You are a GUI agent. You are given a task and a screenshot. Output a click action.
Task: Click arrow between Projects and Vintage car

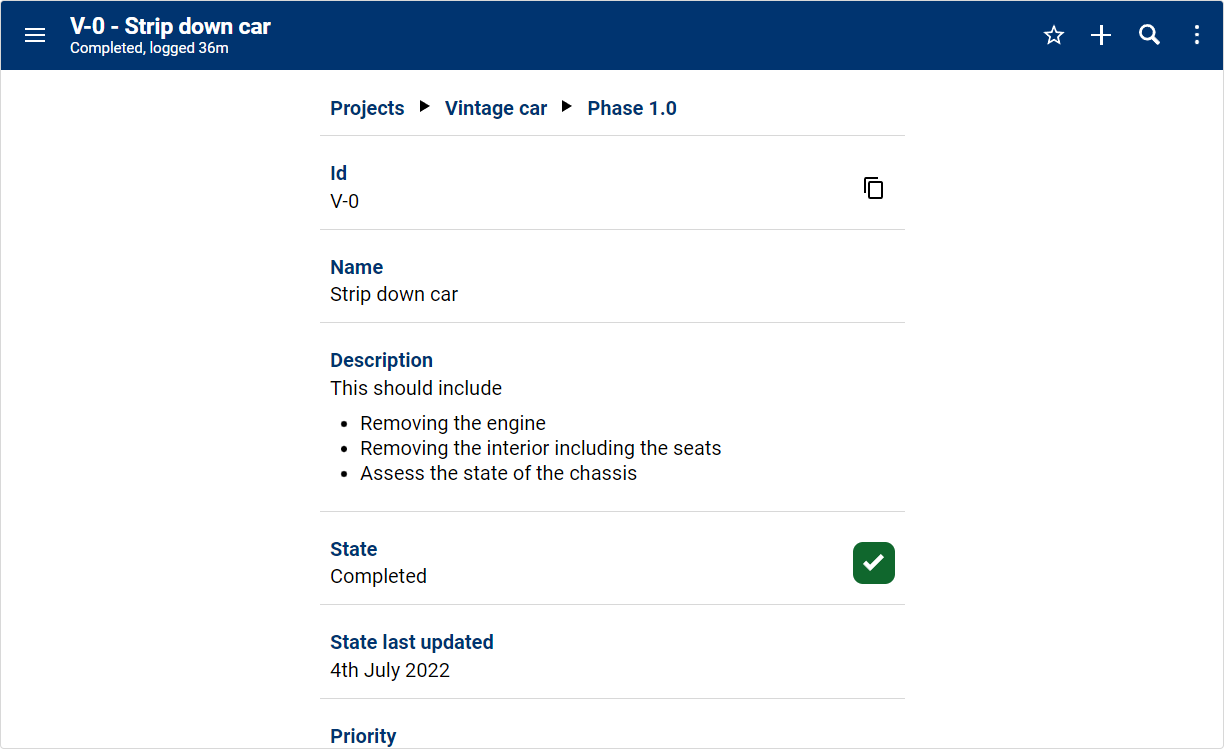pos(425,106)
